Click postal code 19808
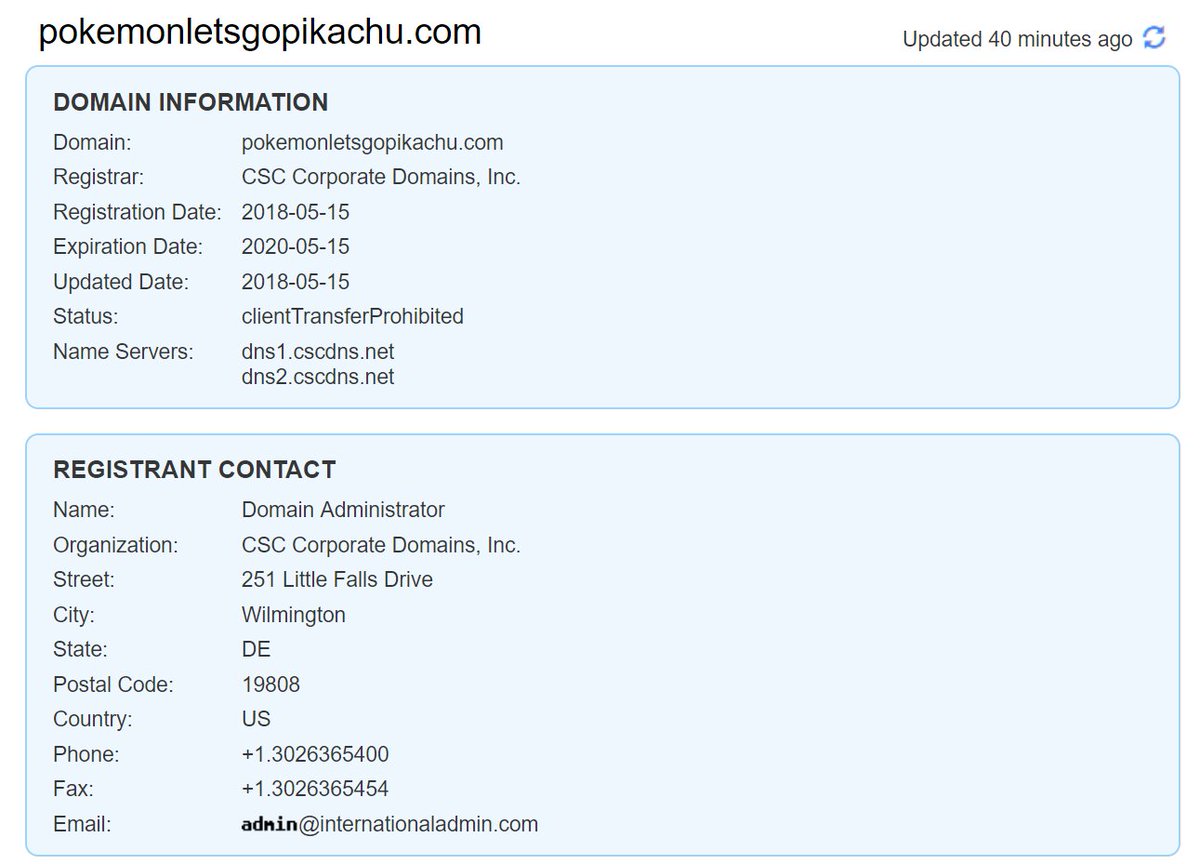This screenshot has height=864, width=1200. click(271, 684)
